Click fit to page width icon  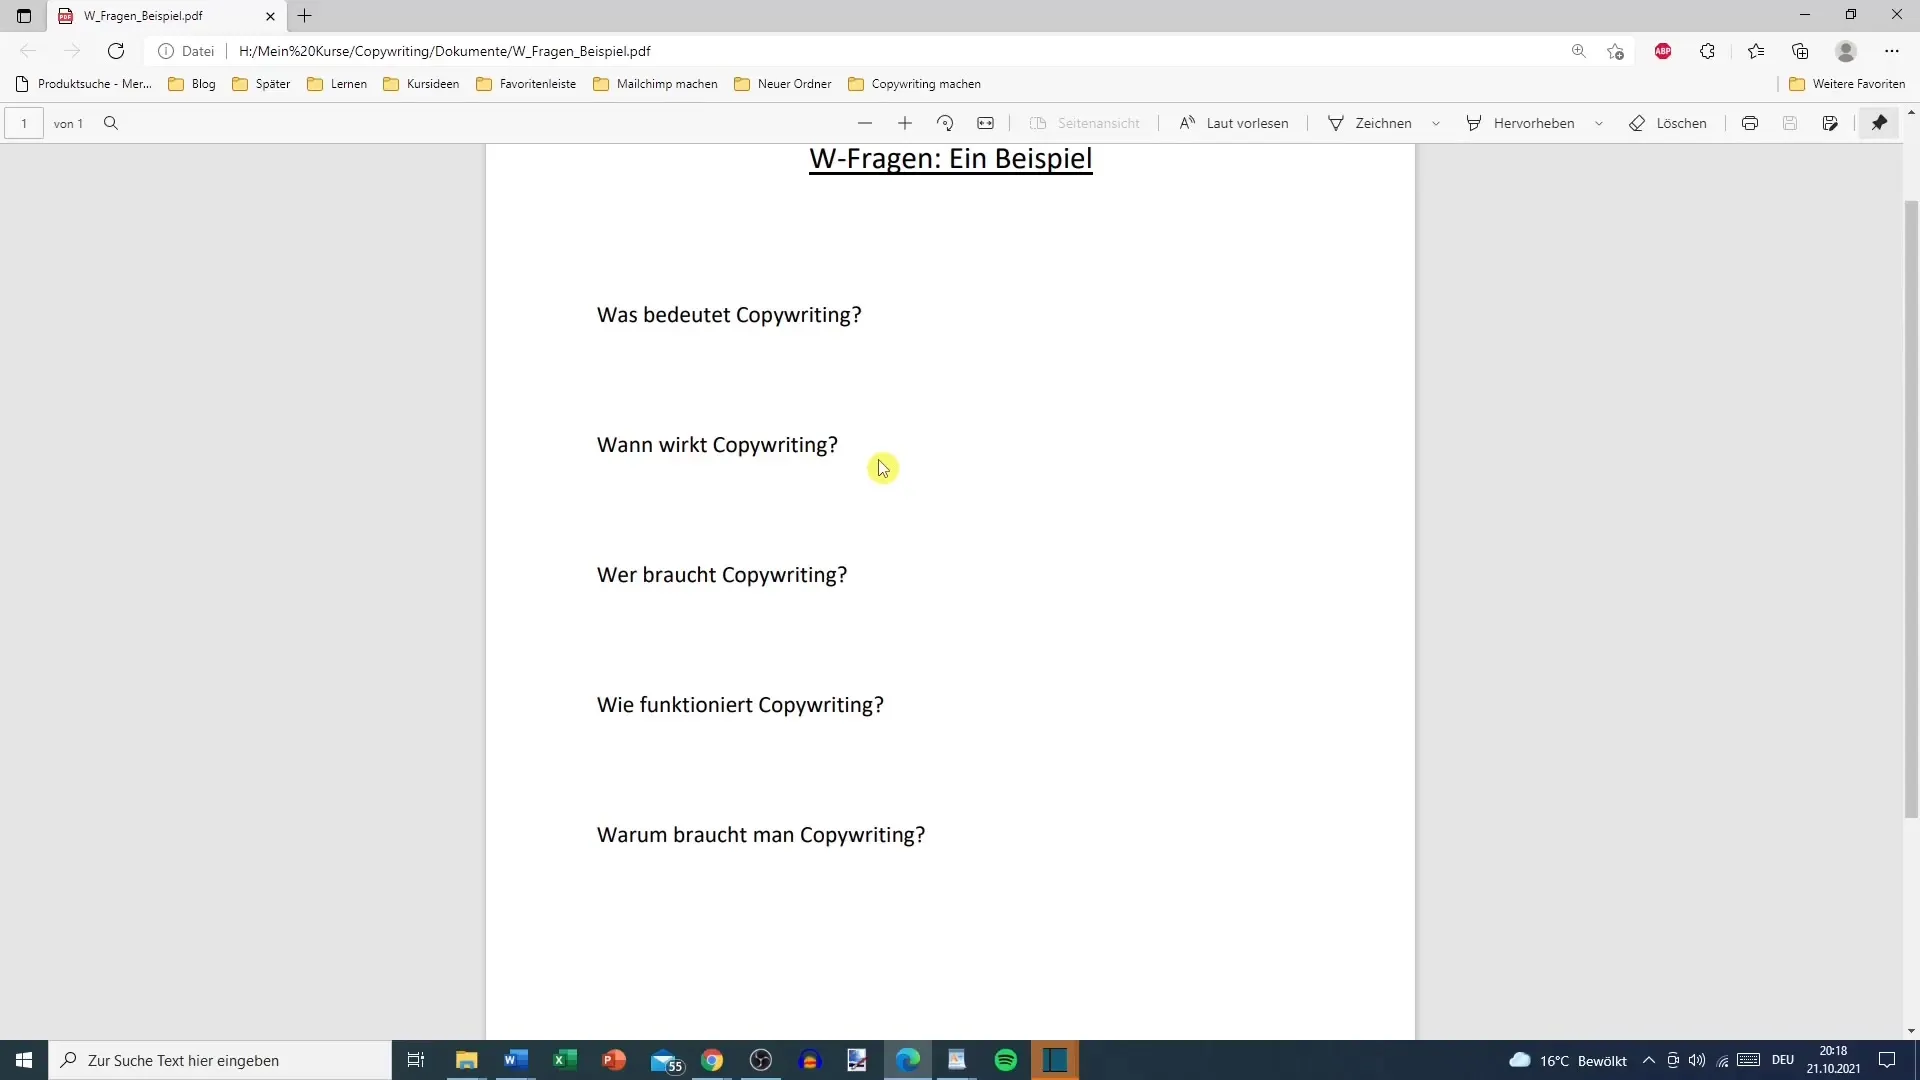(986, 123)
